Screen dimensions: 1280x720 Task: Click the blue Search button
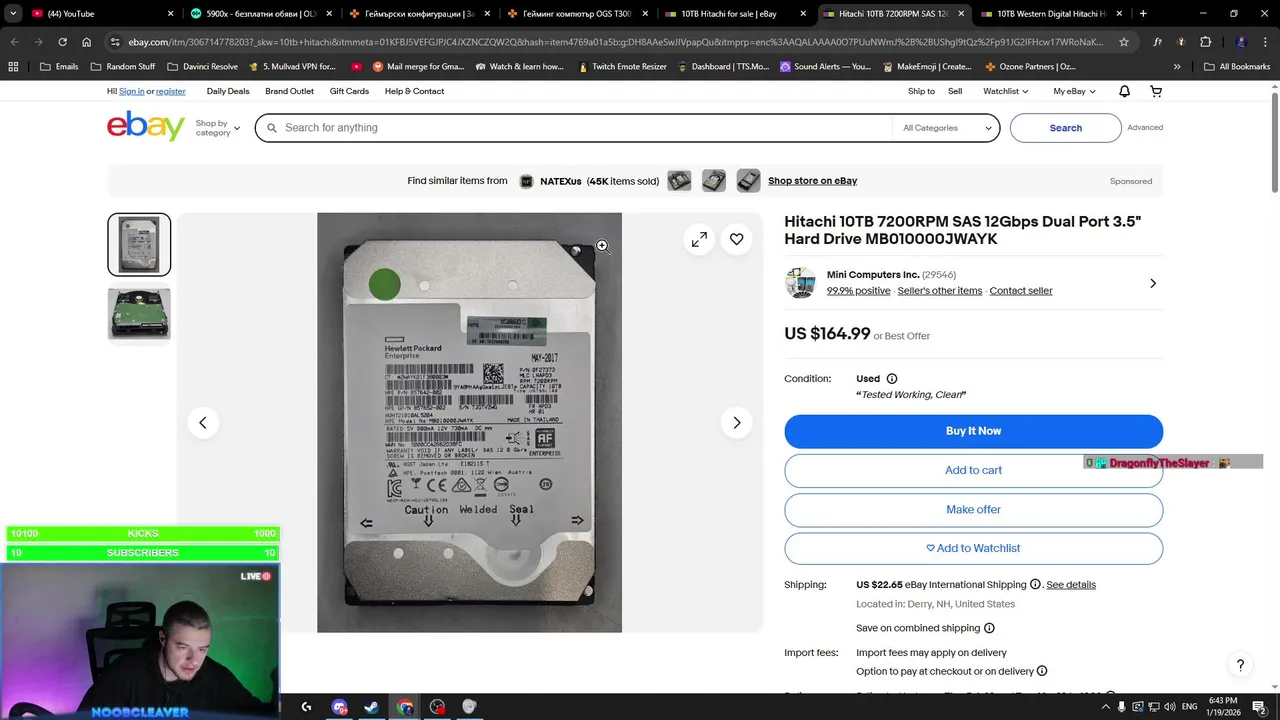(x=1065, y=128)
